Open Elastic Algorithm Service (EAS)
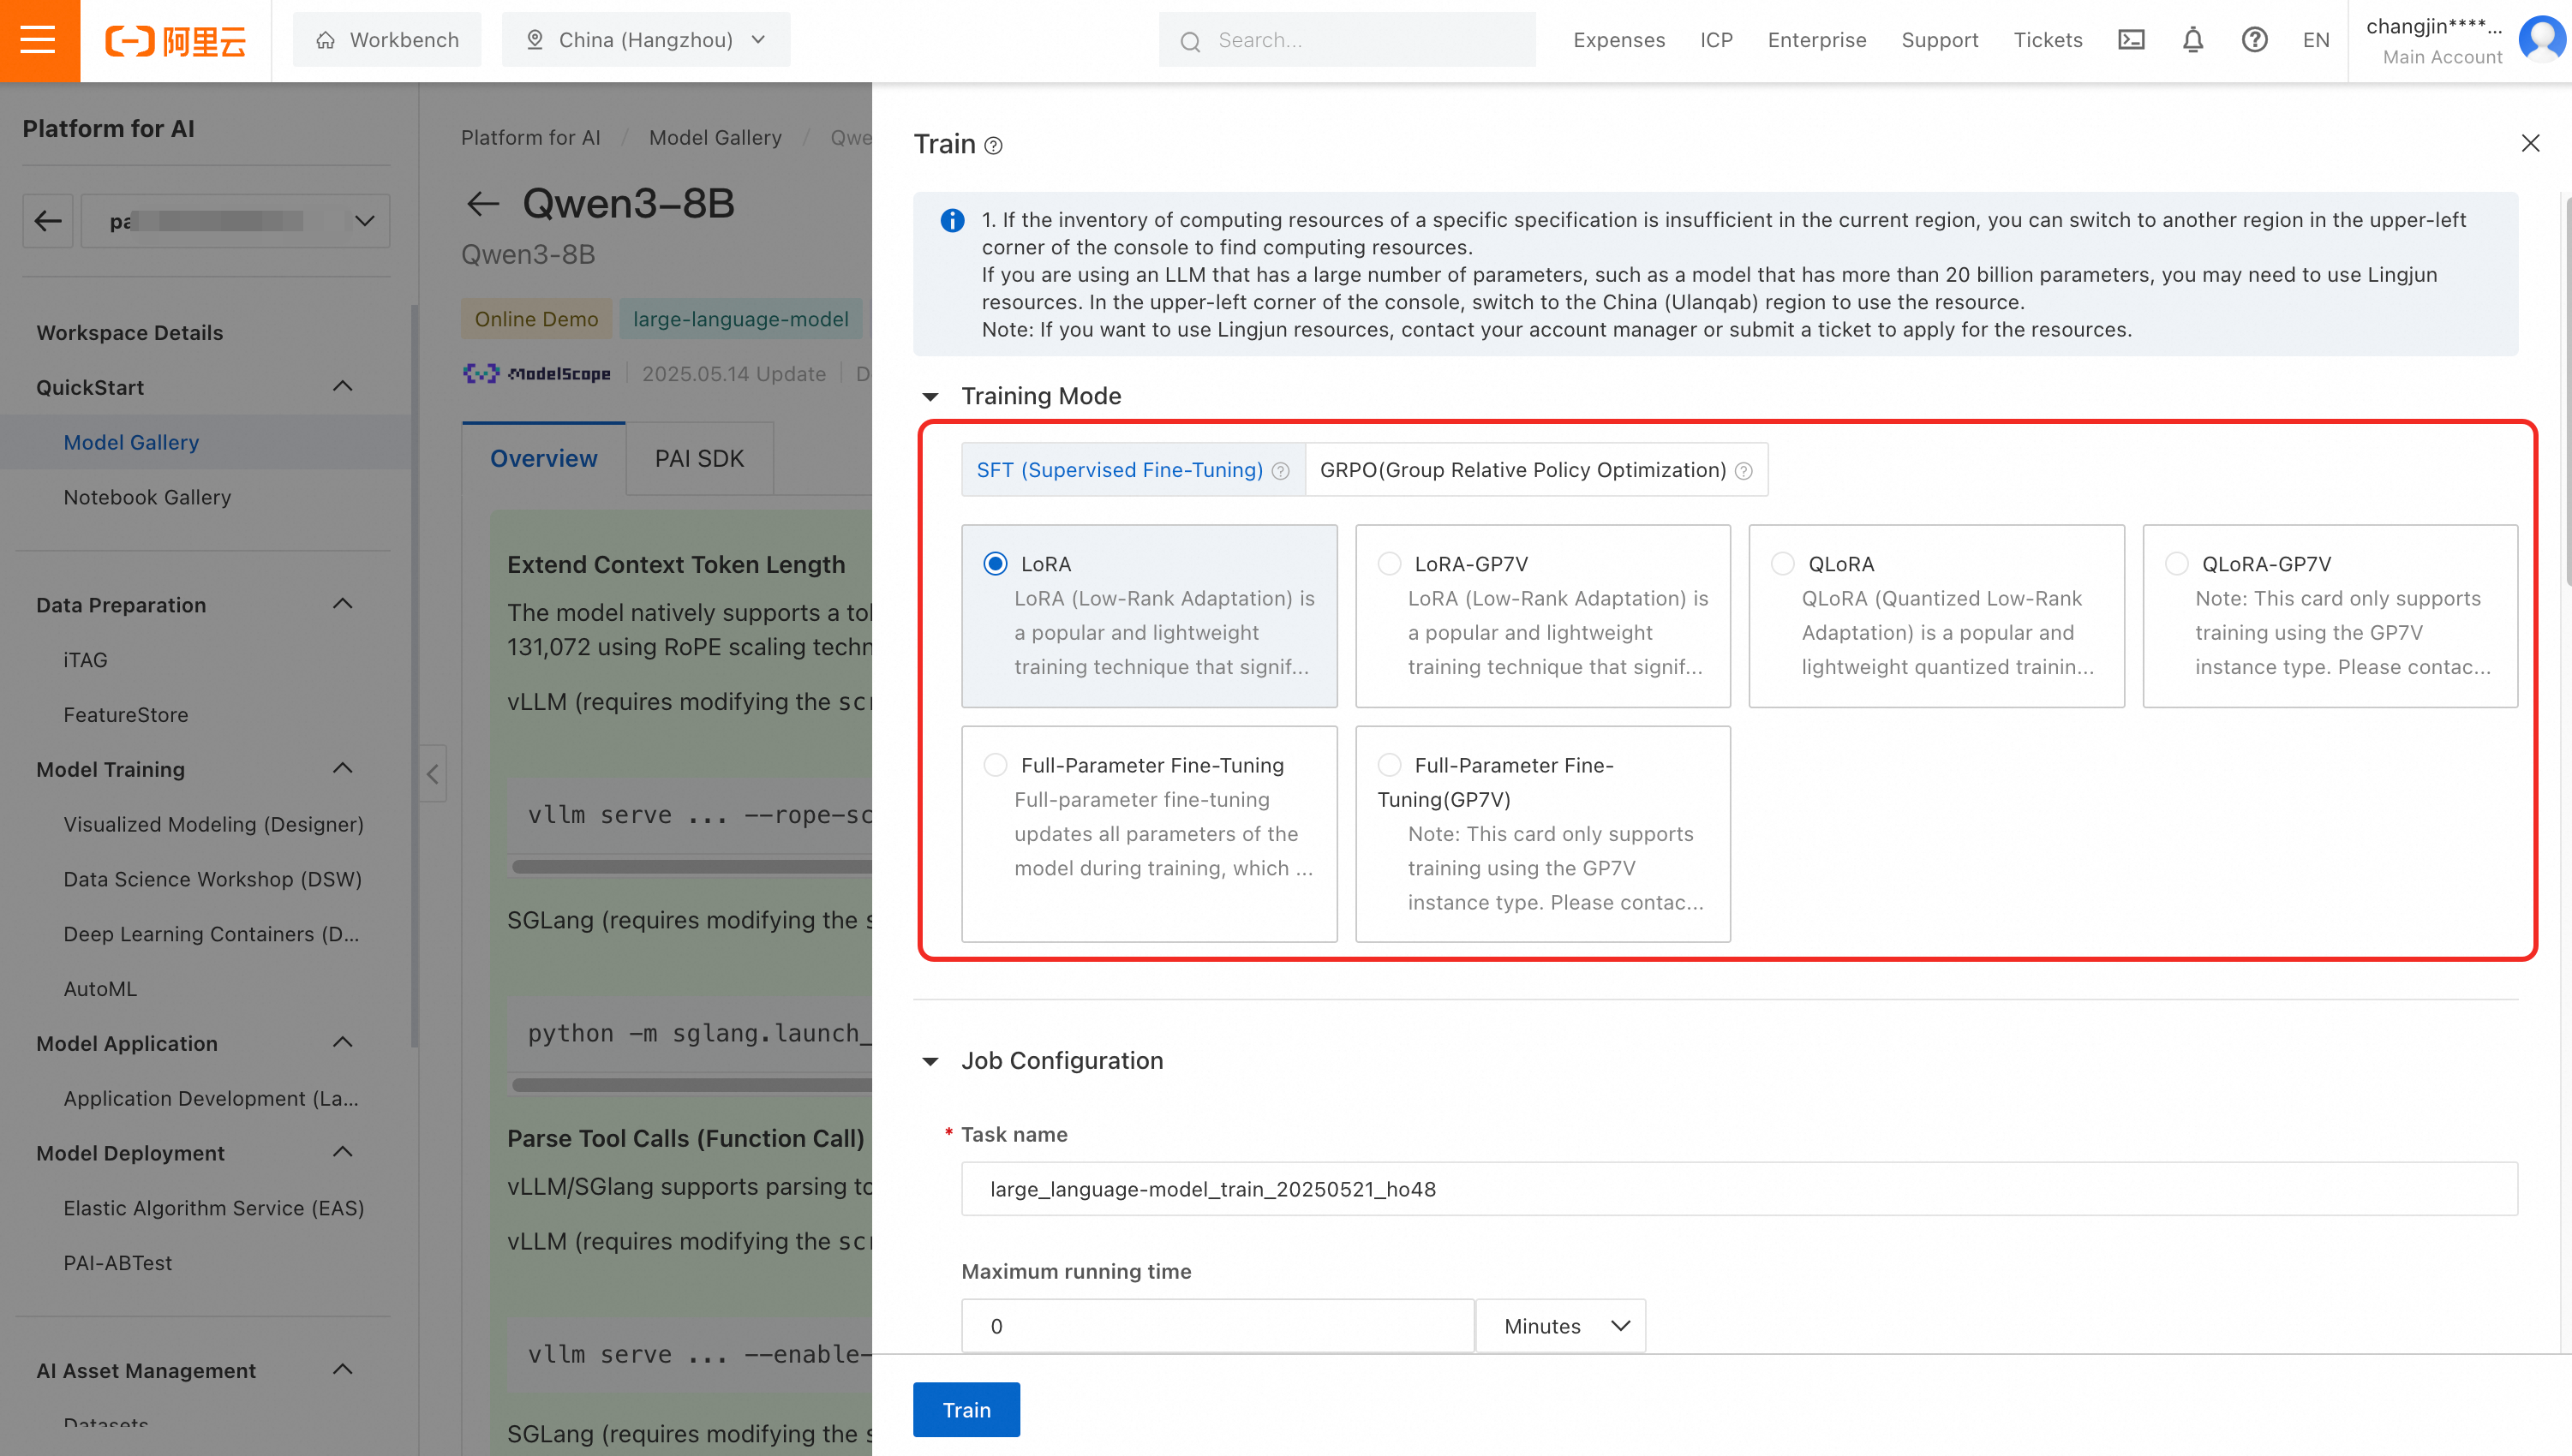Screen dimensions: 2572x1456 (x=213, y=1208)
